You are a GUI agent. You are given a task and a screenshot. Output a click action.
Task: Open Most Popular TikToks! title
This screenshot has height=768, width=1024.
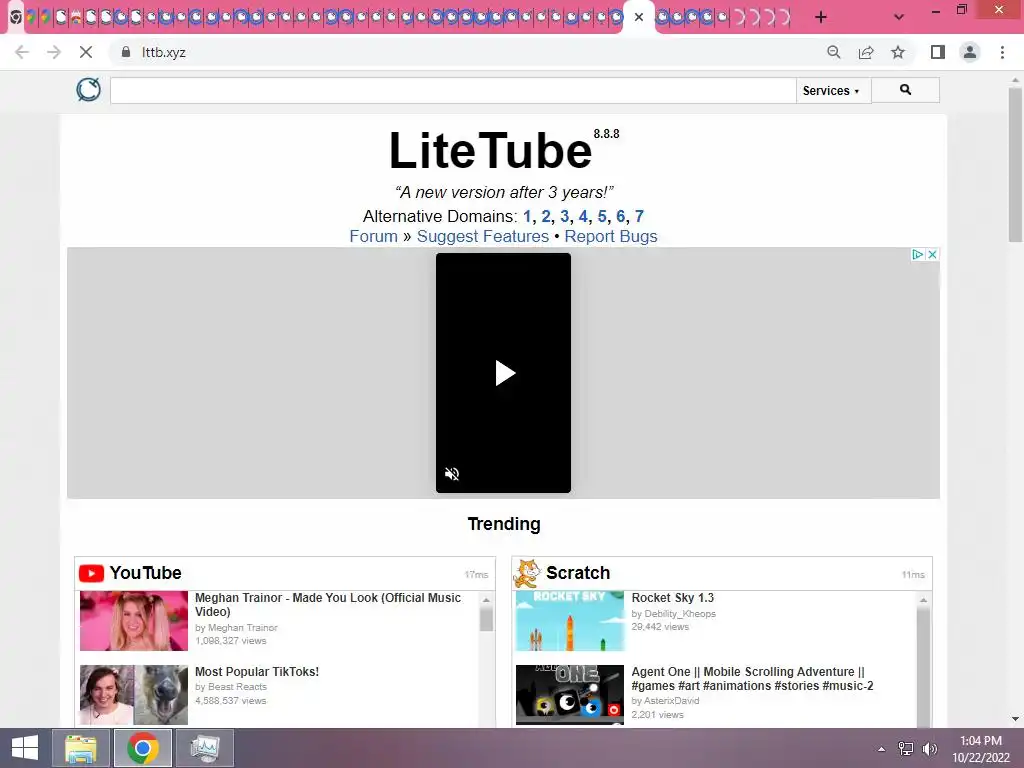257,672
